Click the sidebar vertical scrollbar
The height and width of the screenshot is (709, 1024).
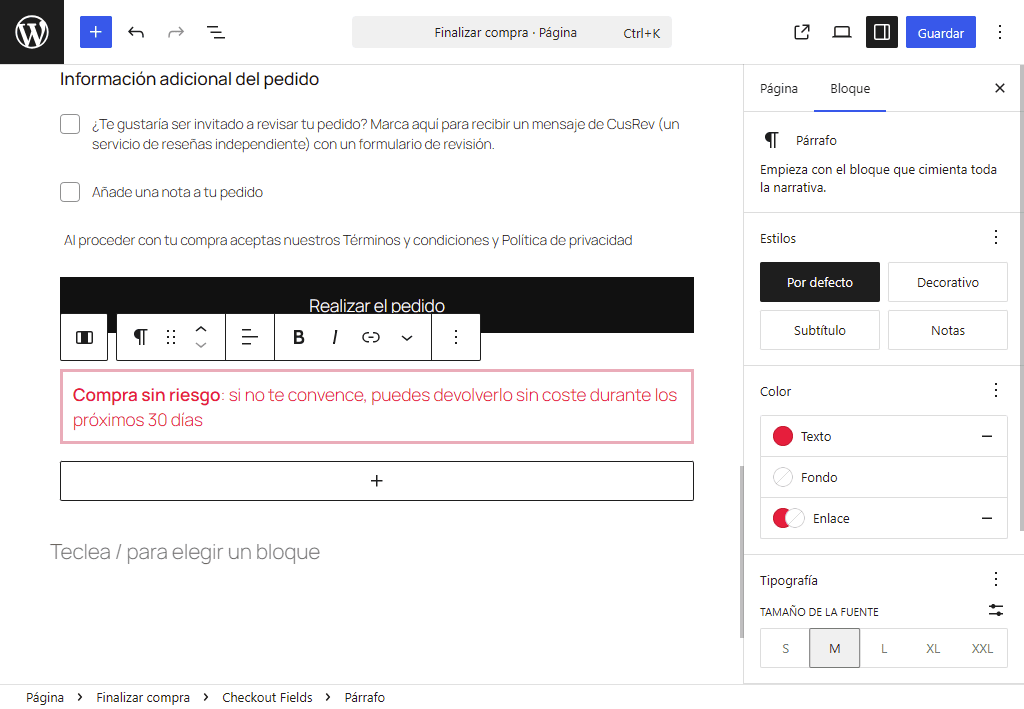point(1021,298)
